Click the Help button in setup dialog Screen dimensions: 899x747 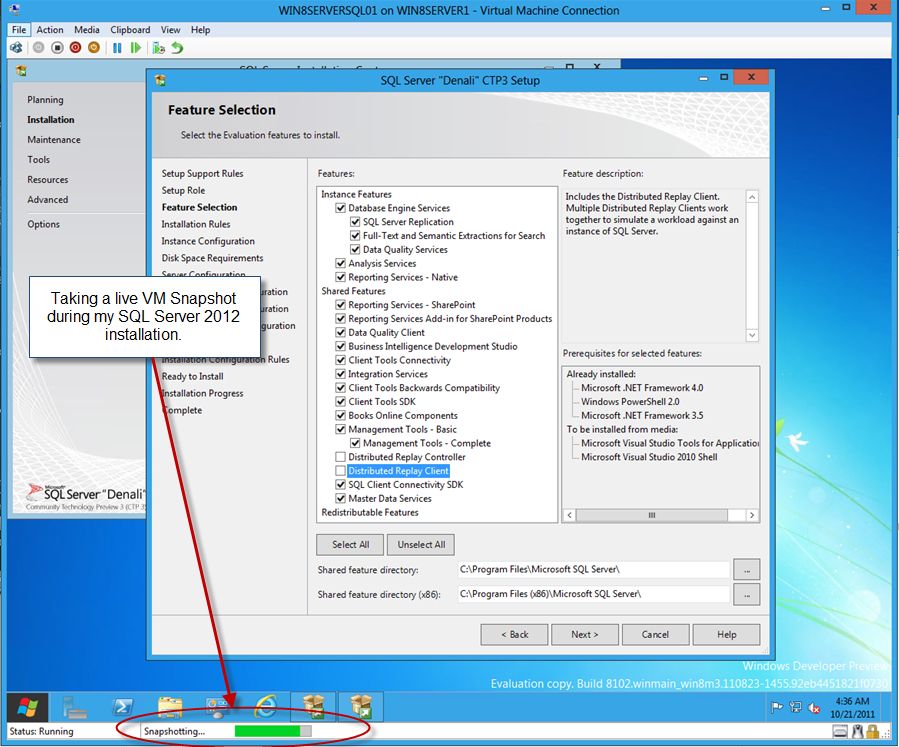726,635
